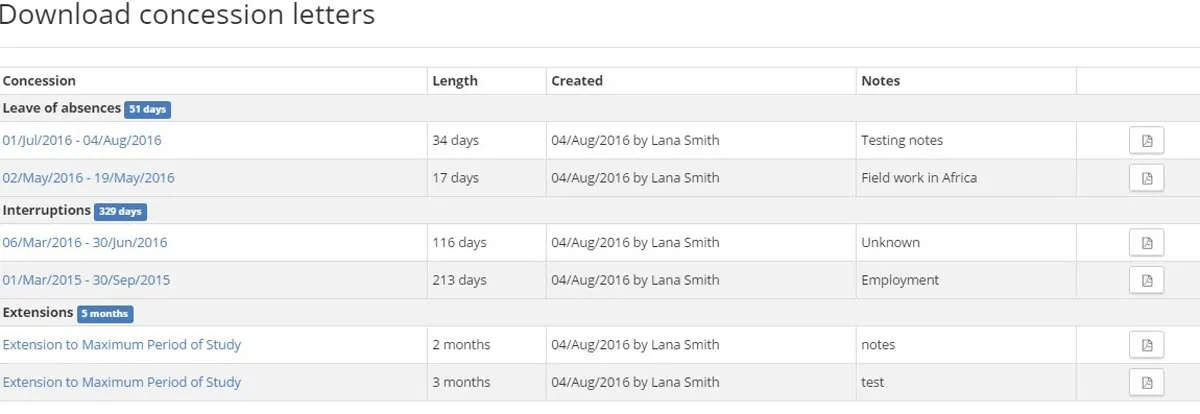The height and width of the screenshot is (414, 1200).
Task: Download PDF for Field work in Africa leave
Action: click(1146, 178)
